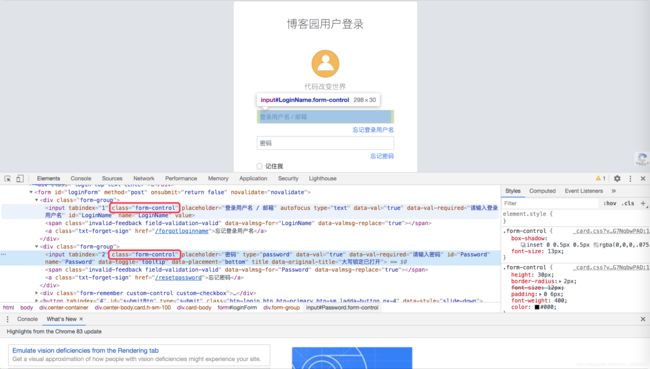The height and width of the screenshot is (369, 650).
Task: Switch to drawer Console tab
Action: 27,319
